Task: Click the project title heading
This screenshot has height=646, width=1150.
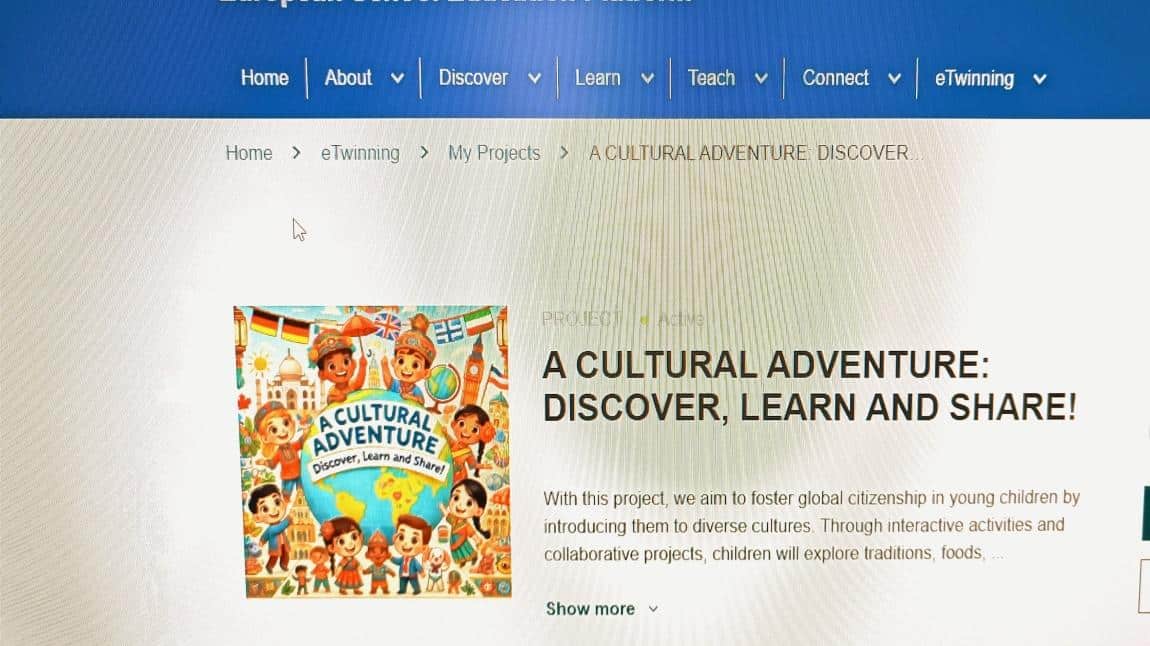Action: tap(810, 386)
